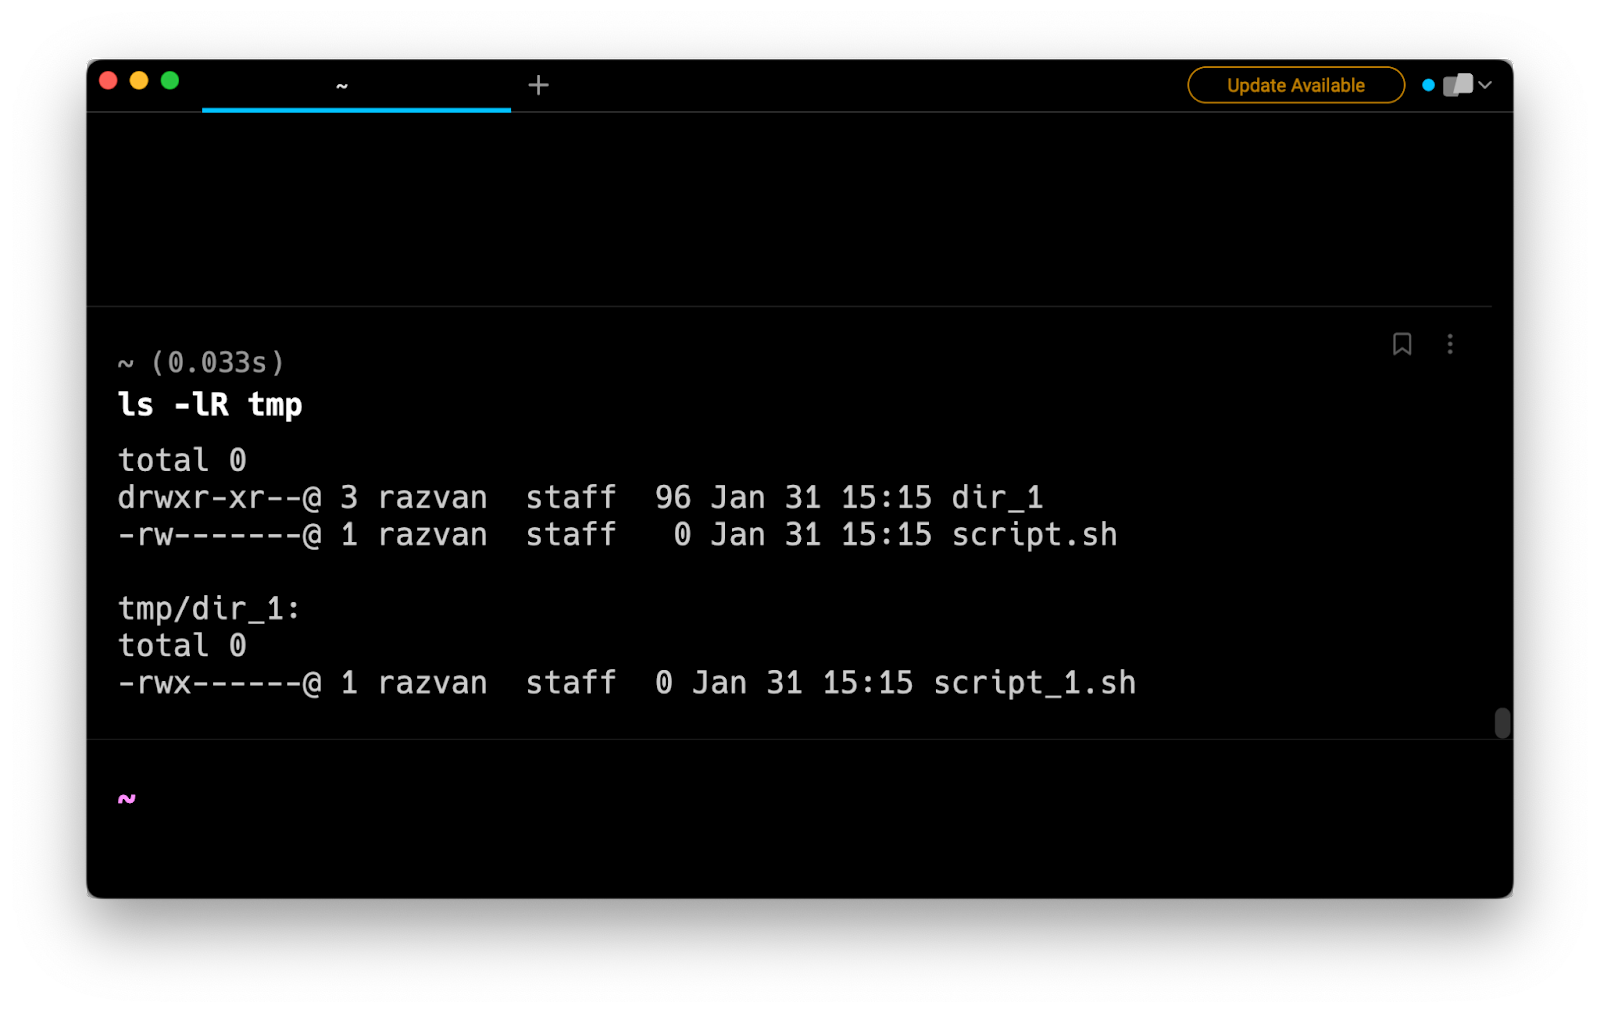Minimize the terminal with yellow button
1600x1013 pixels.
tap(139, 80)
